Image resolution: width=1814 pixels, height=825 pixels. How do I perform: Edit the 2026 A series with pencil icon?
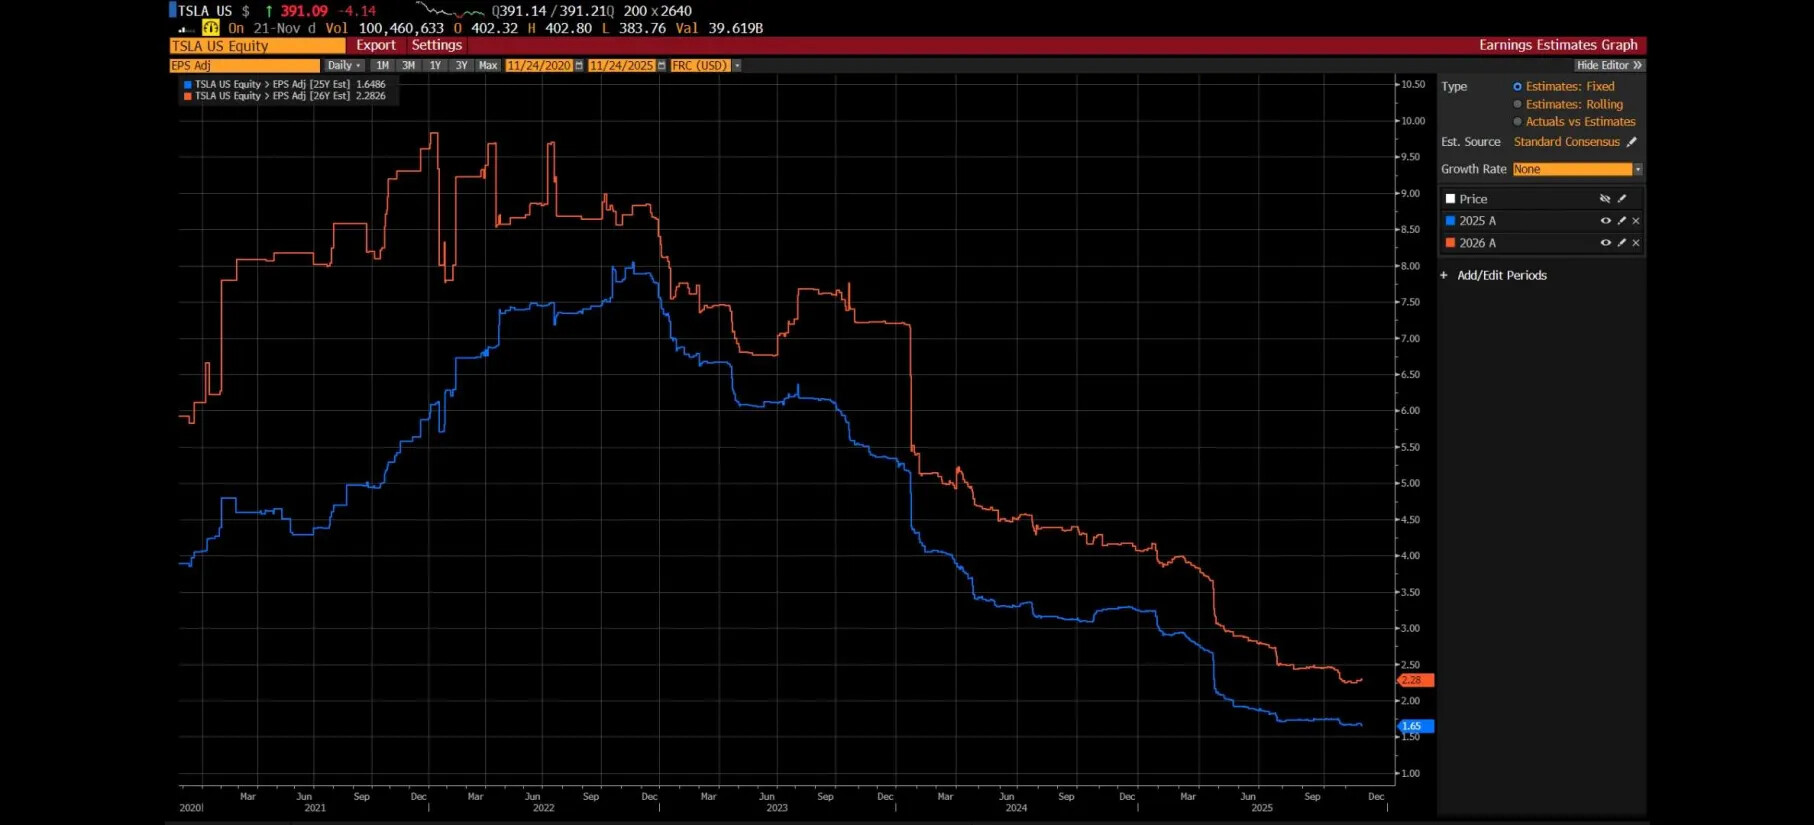point(1622,243)
